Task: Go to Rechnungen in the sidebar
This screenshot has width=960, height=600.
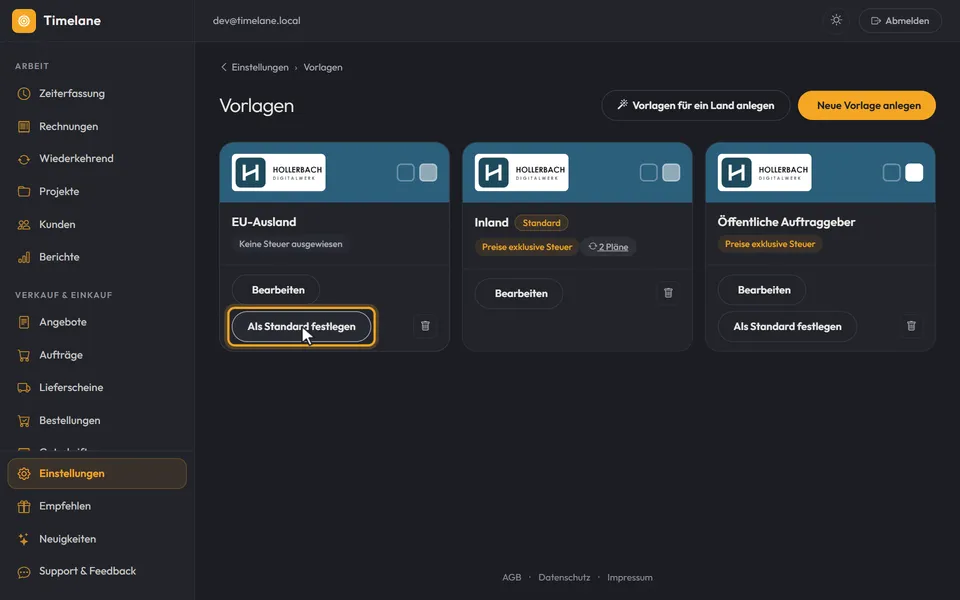Action: [97, 127]
